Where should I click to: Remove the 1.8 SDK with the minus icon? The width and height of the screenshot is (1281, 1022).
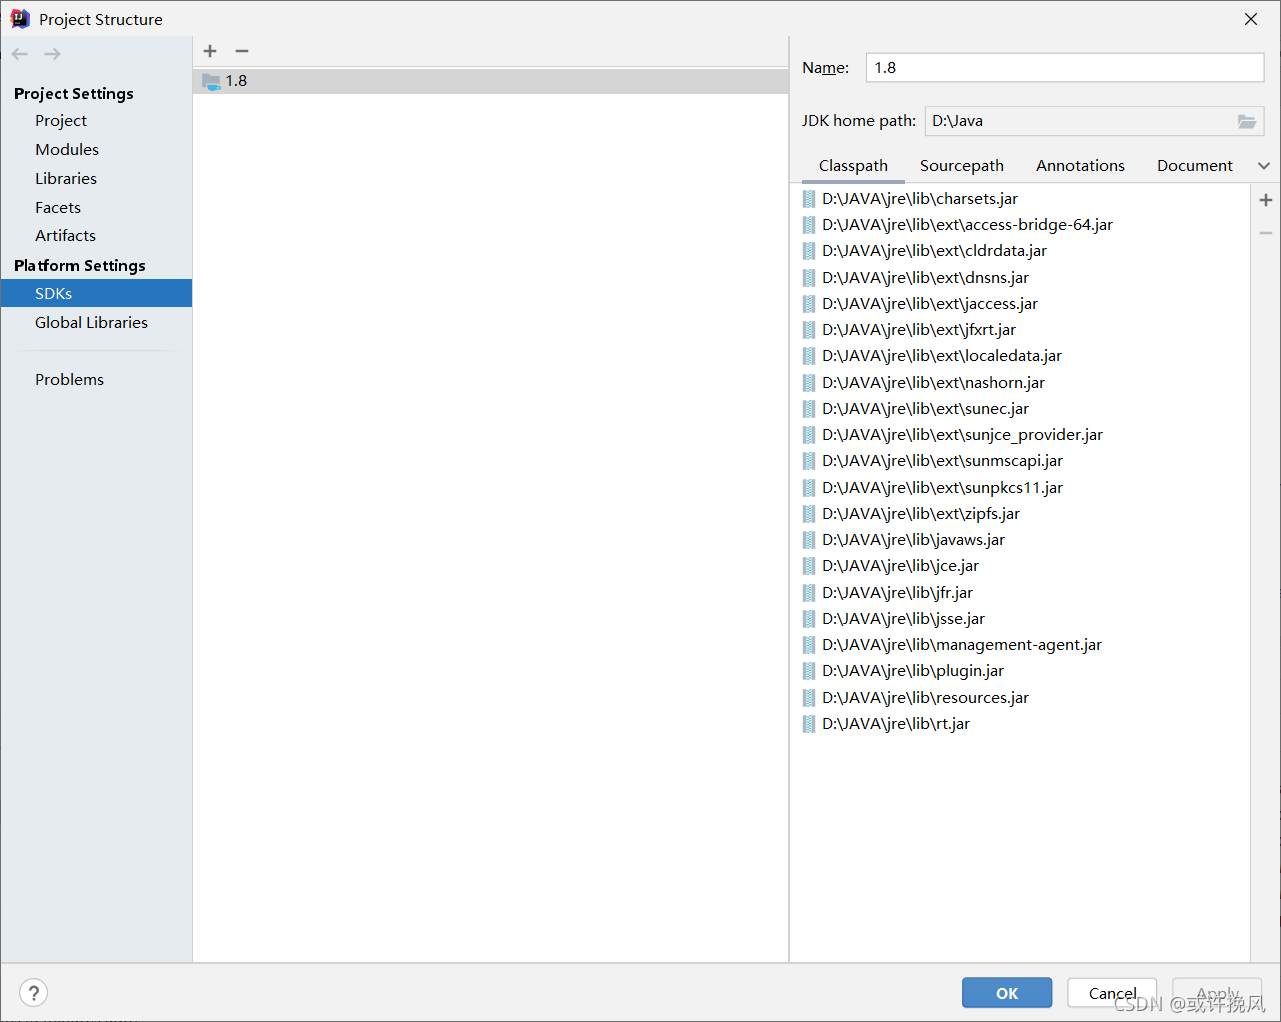[241, 51]
